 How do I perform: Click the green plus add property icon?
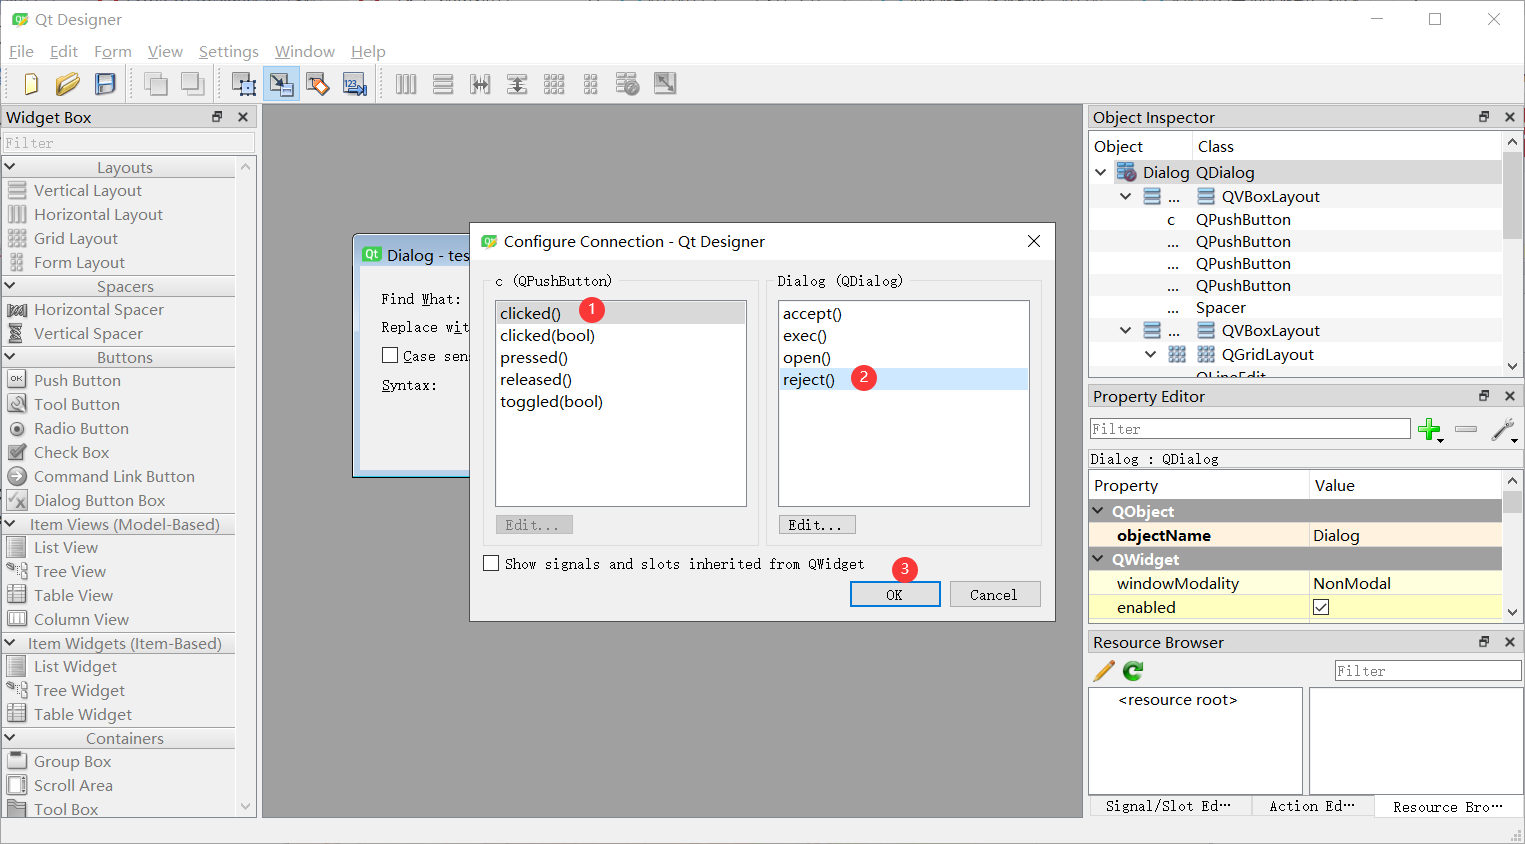[1430, 430]
